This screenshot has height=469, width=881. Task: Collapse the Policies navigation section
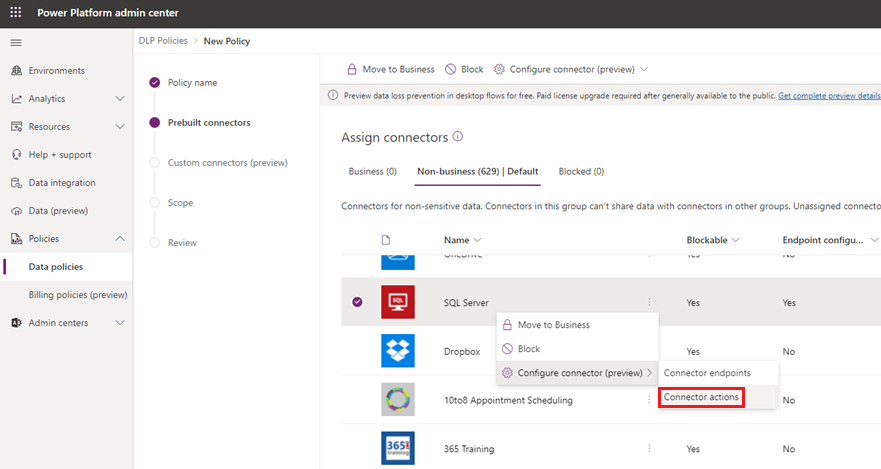[x=120, y=239]
